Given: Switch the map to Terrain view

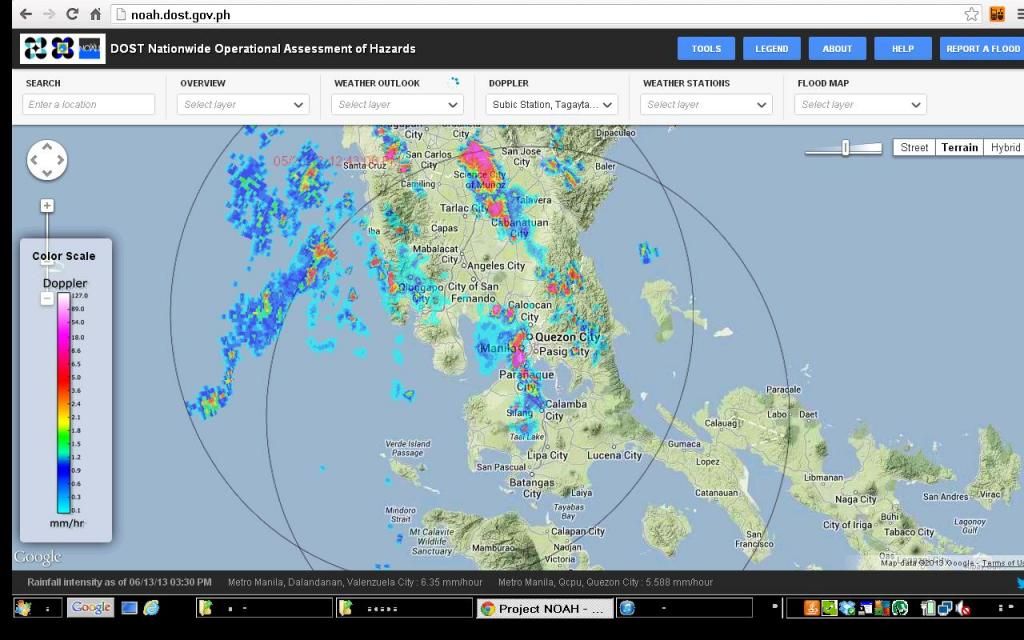Looking at the screenshot, I should click(959, 148).
